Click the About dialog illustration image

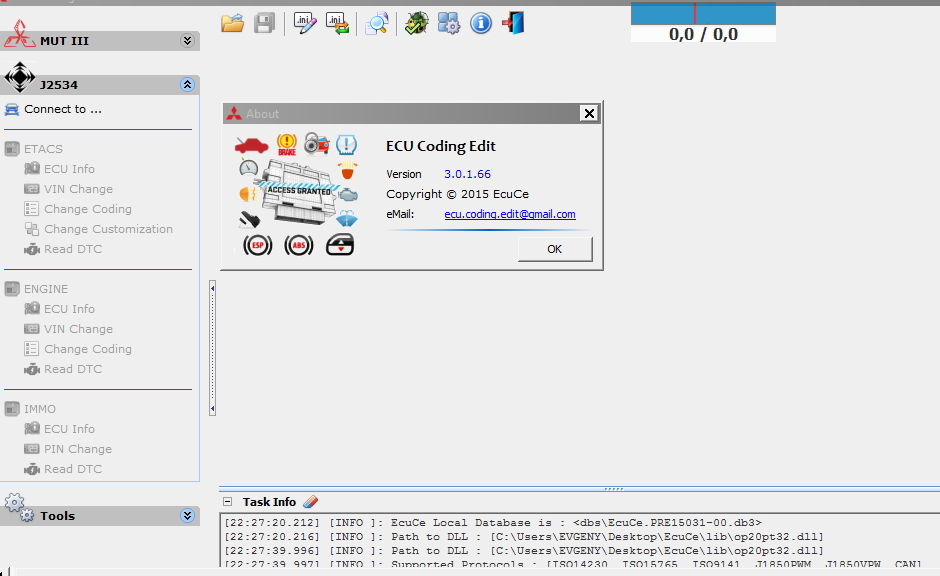pos(297,195)
